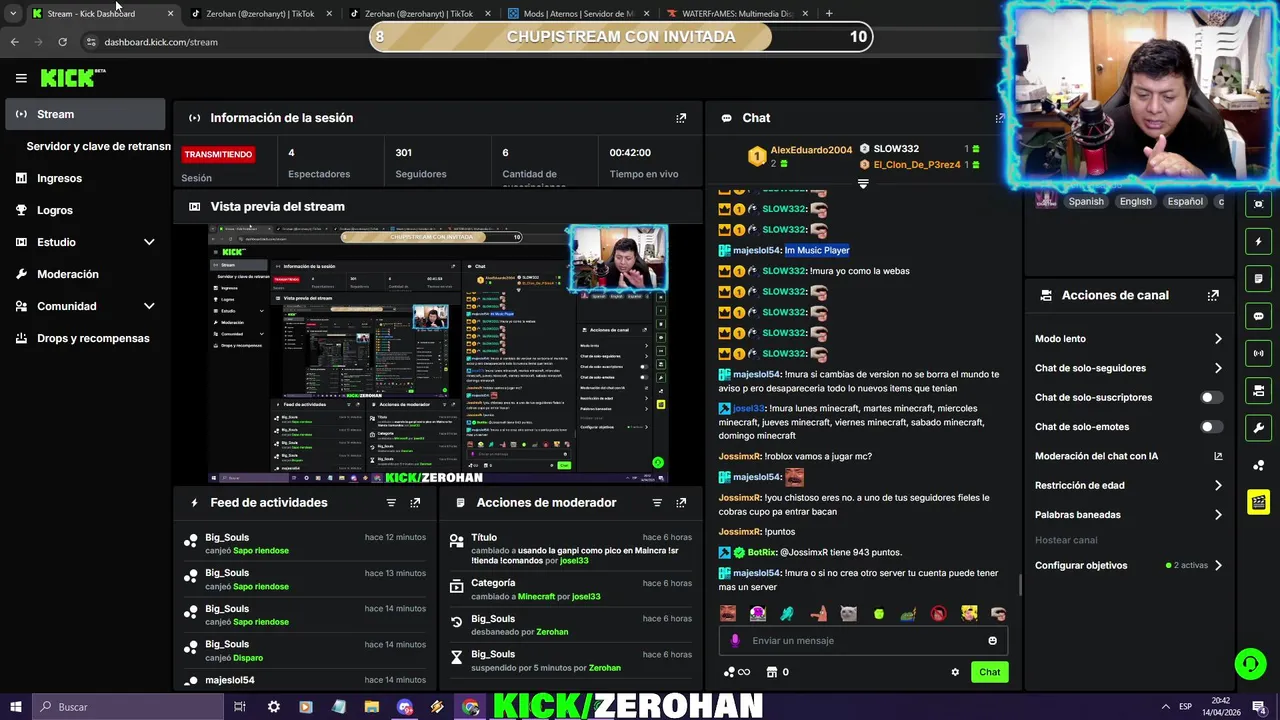Viewport: 1280px width, 720px height.
Task: Click the wrench icon in right rail
Action: [x=1258, y=428]
